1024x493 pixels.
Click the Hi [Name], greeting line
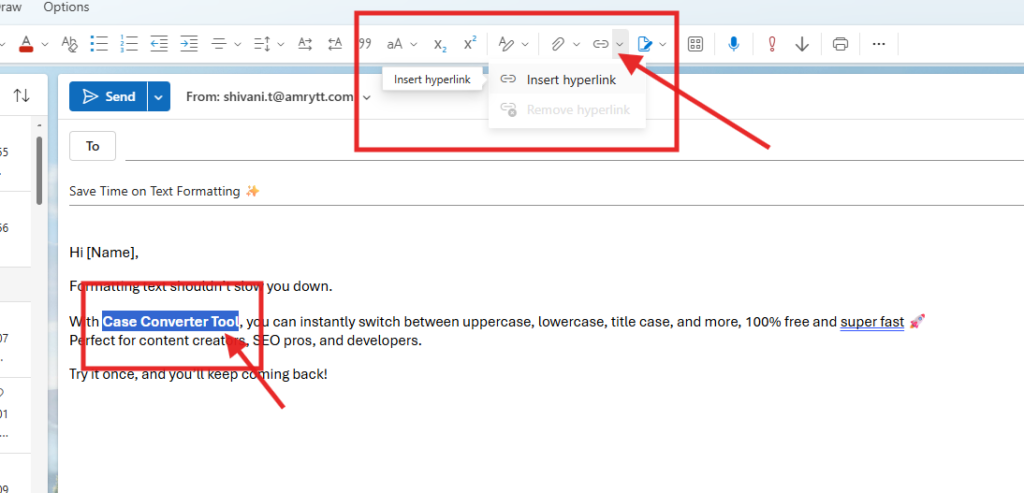pyautogui.click(x=104, y=253)
